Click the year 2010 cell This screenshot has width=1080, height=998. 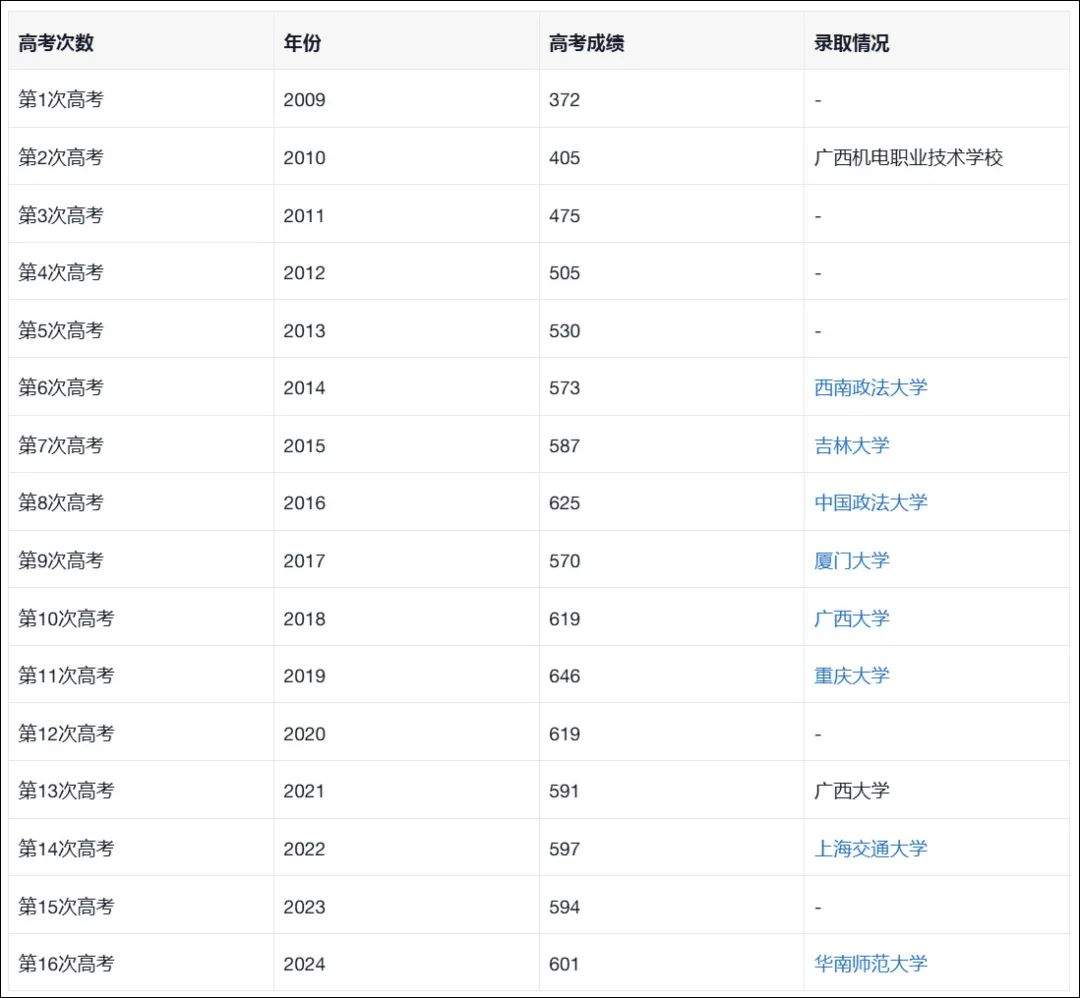406,157
